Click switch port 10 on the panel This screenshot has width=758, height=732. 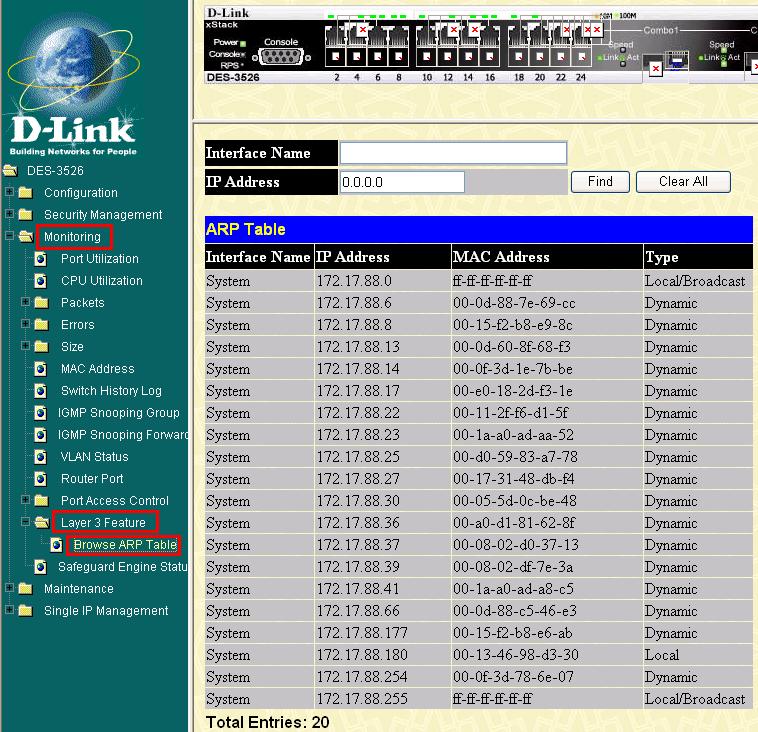coord(426,57)
